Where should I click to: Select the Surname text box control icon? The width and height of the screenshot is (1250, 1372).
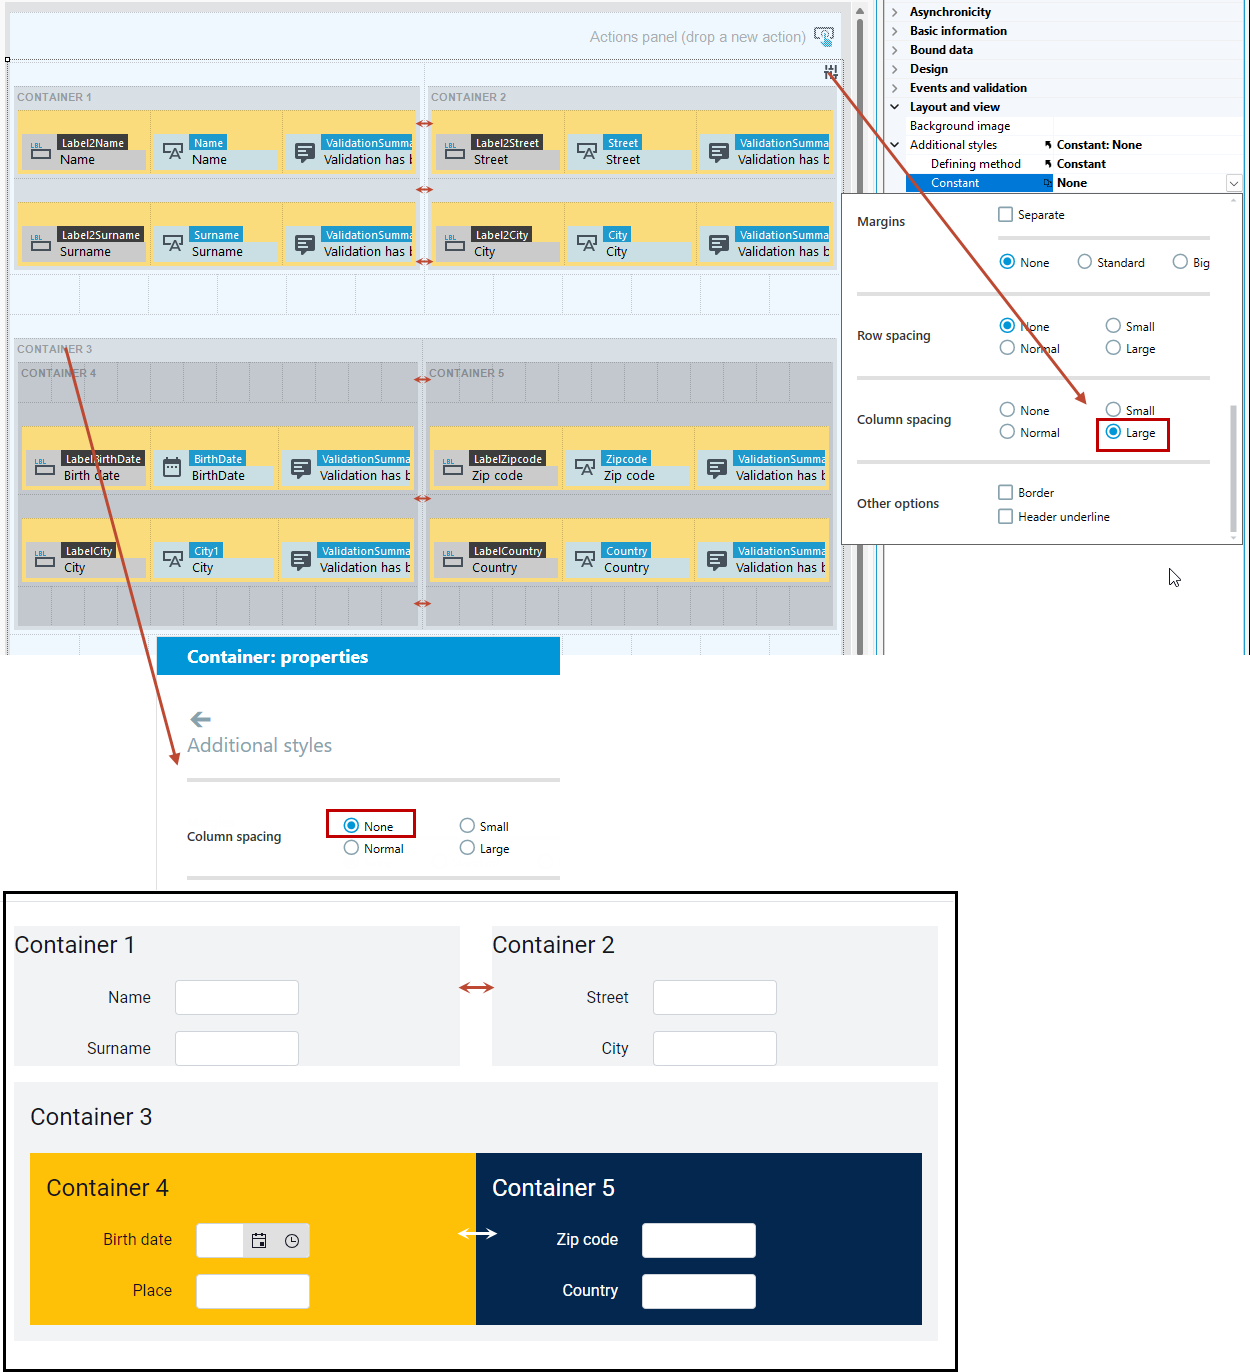tap(173, 244)
